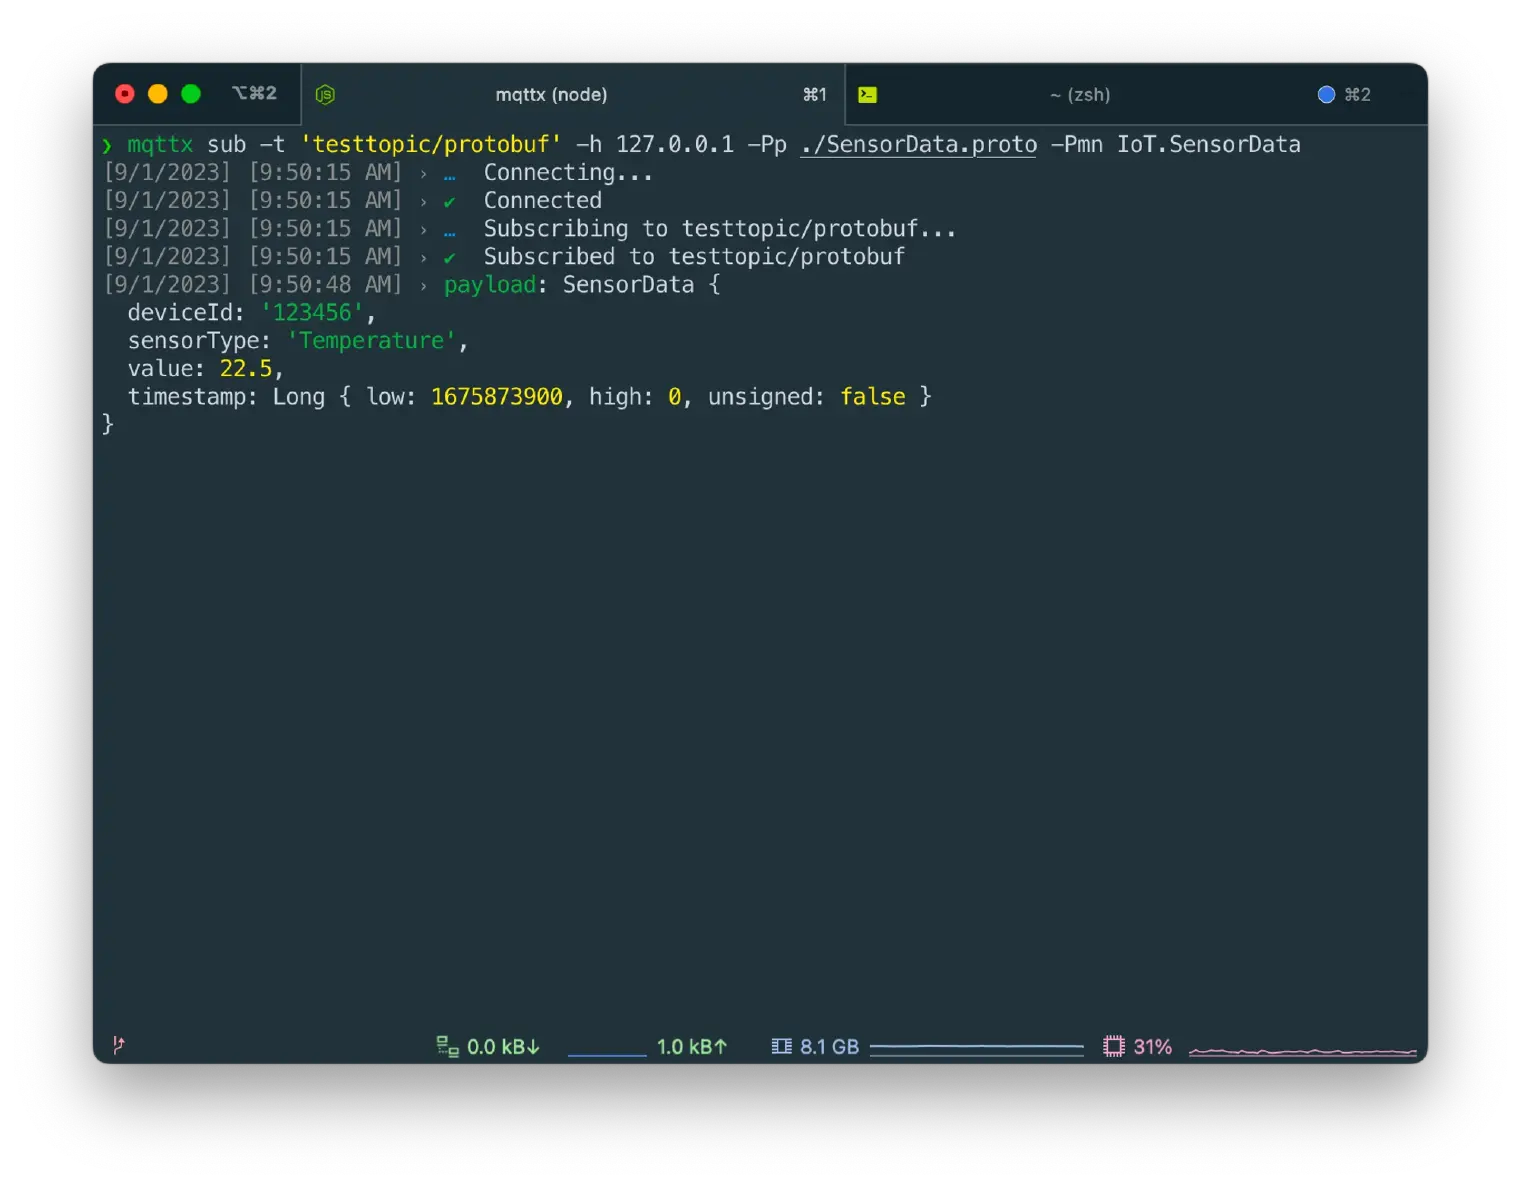
Task: Click the prompt arrow before mqttx command
Action: (107, 146)
